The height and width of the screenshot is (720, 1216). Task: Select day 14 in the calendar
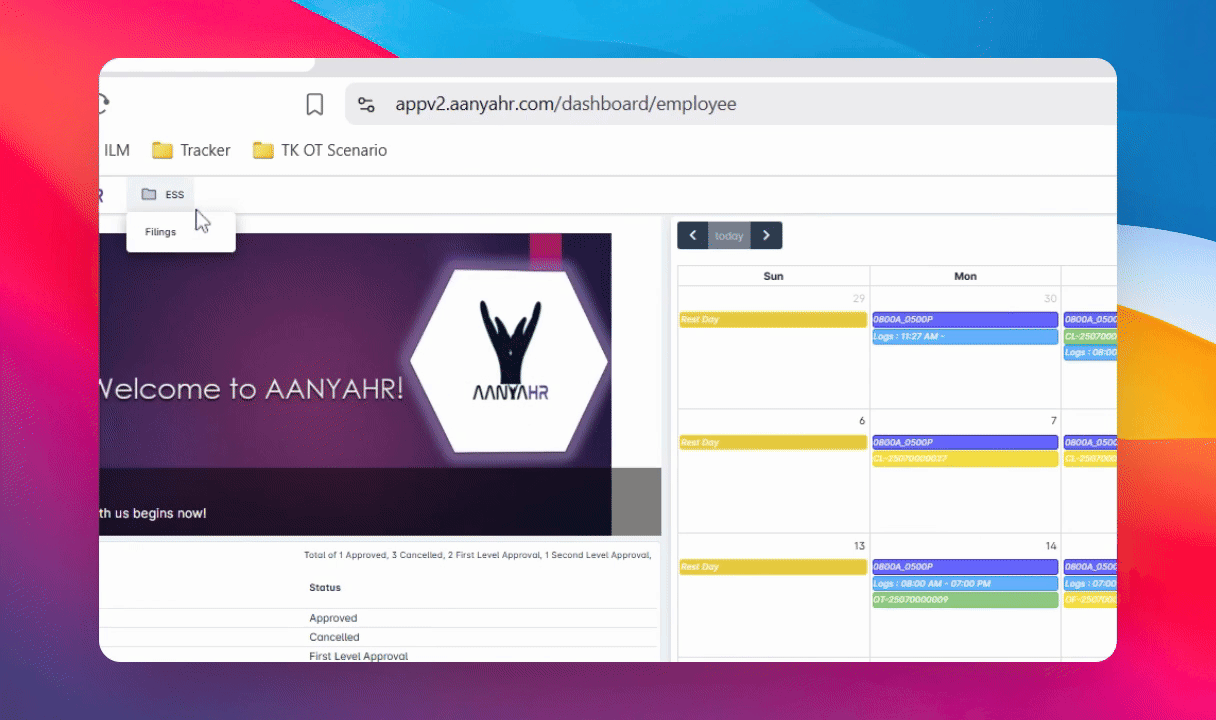click(1051, 545)
